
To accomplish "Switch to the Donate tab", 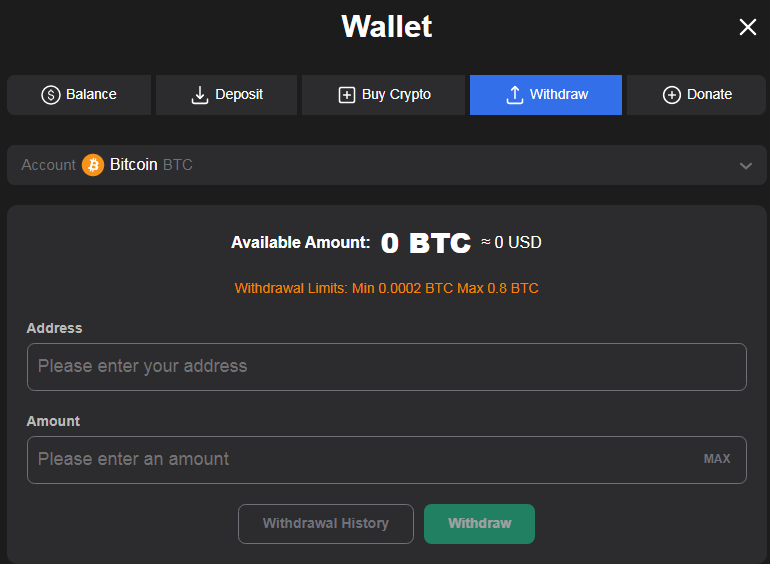I will (x=709, y=95).
